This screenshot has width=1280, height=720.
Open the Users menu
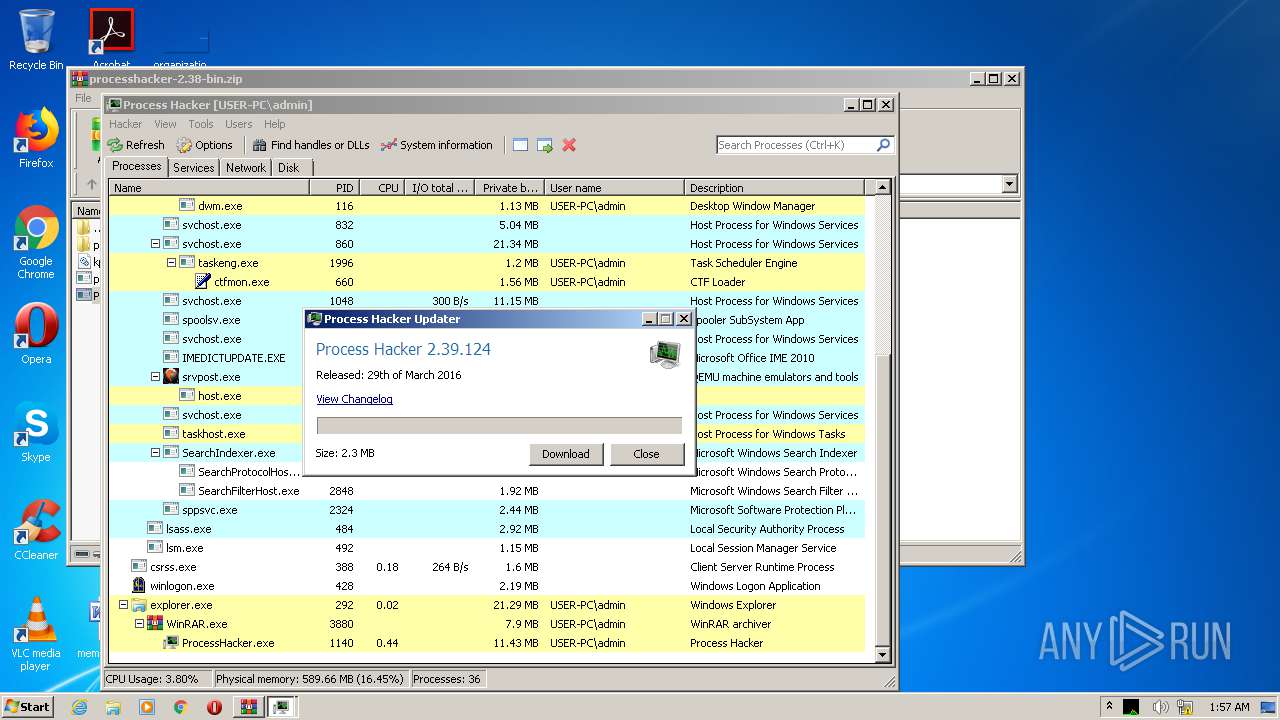click(238, 124)
